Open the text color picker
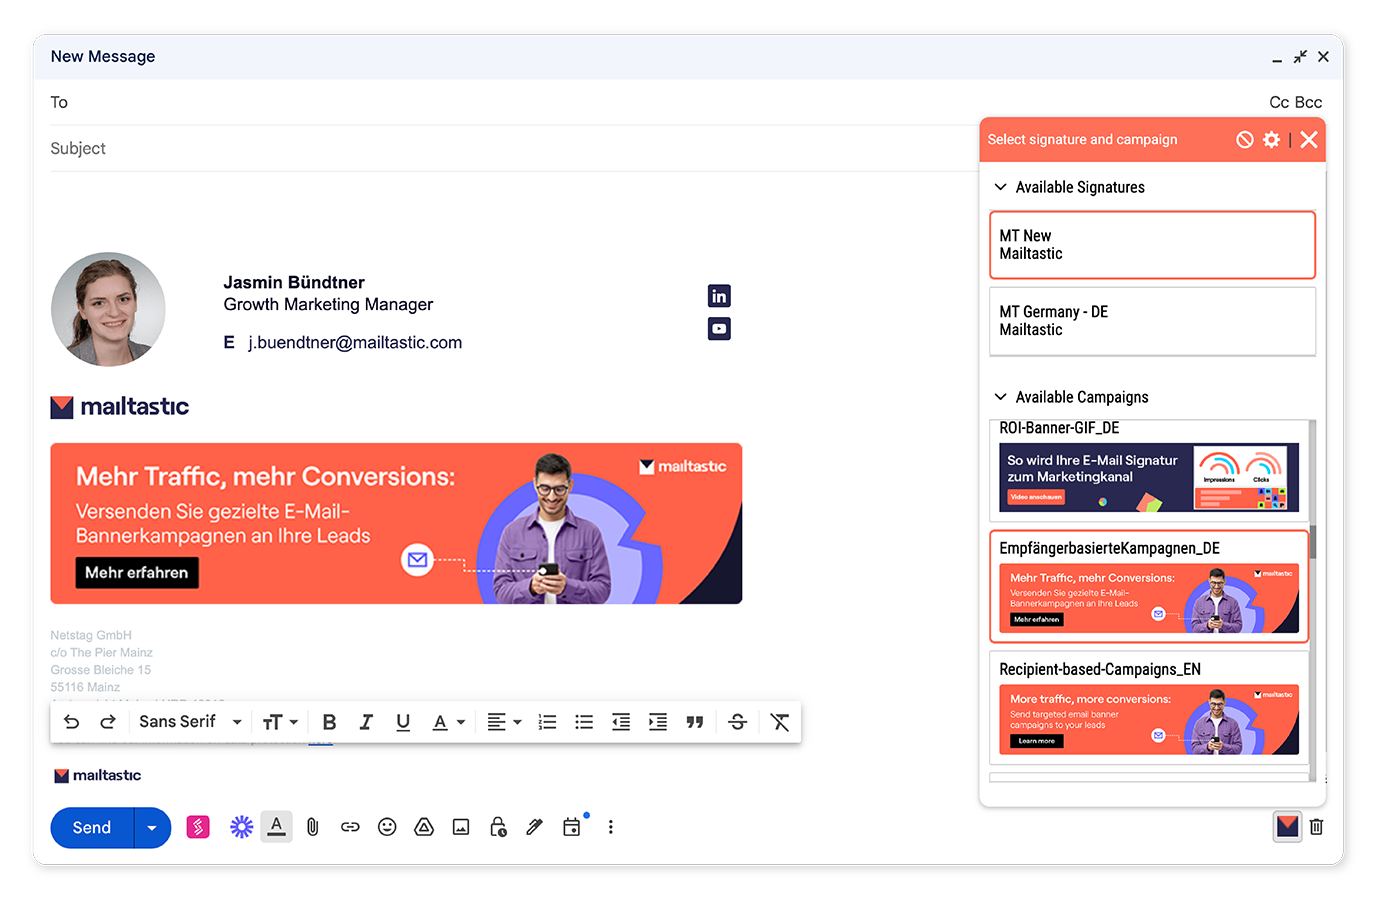Screen dimensions: 1376x899 [x=447, y=722]
